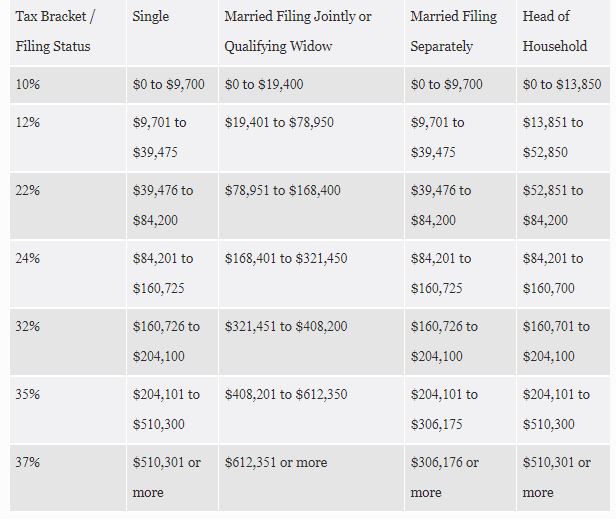Select the 10% tax bracket row label
Viewport: 616px width, 519px height.
[28, 84]
